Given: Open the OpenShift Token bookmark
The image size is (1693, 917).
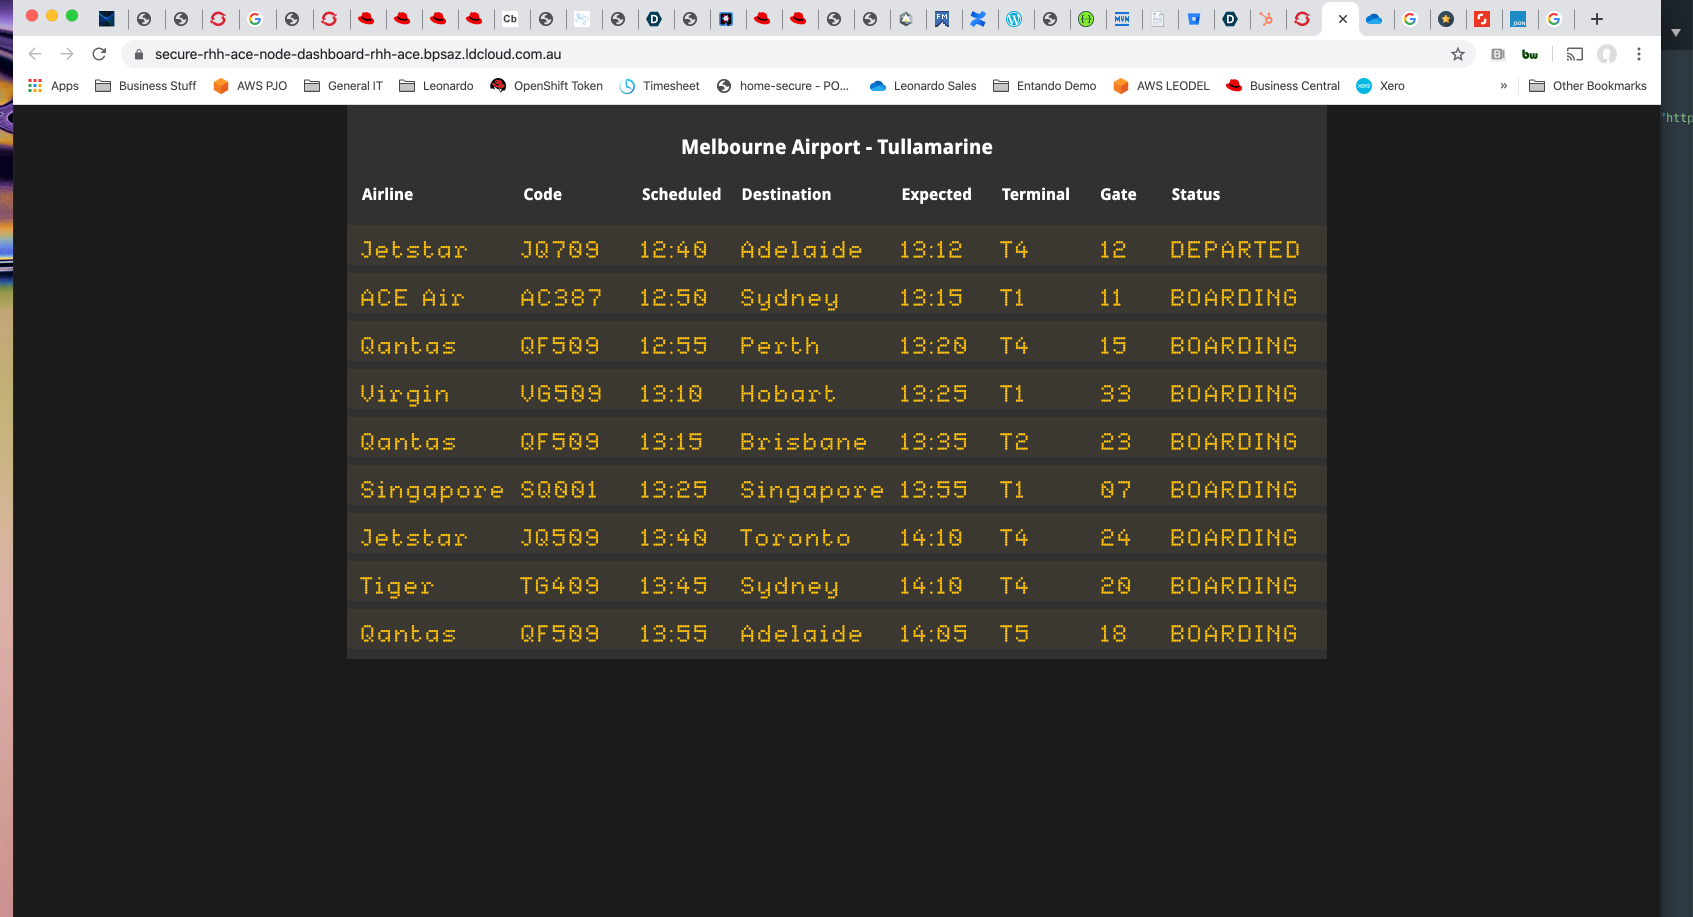Looking at the screenshot, I should [547, 86].
